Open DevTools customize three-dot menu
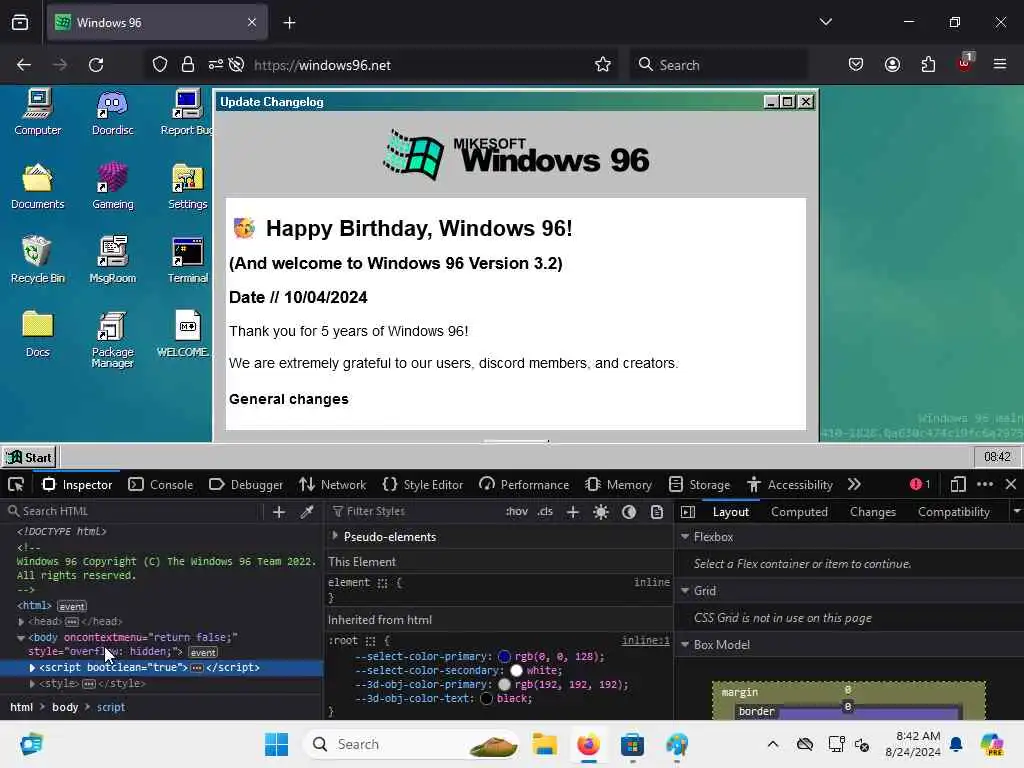 coord(985,485)
